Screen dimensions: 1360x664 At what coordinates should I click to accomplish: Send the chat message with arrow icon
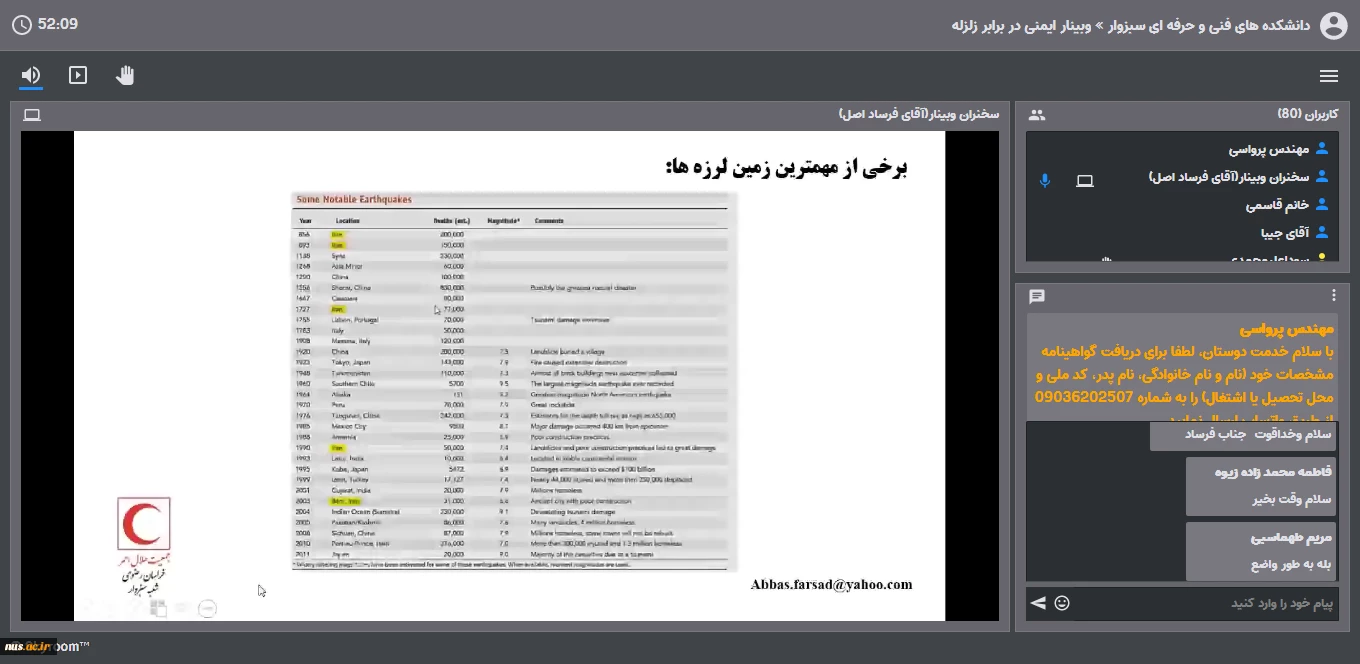(x=1038, y=603)
